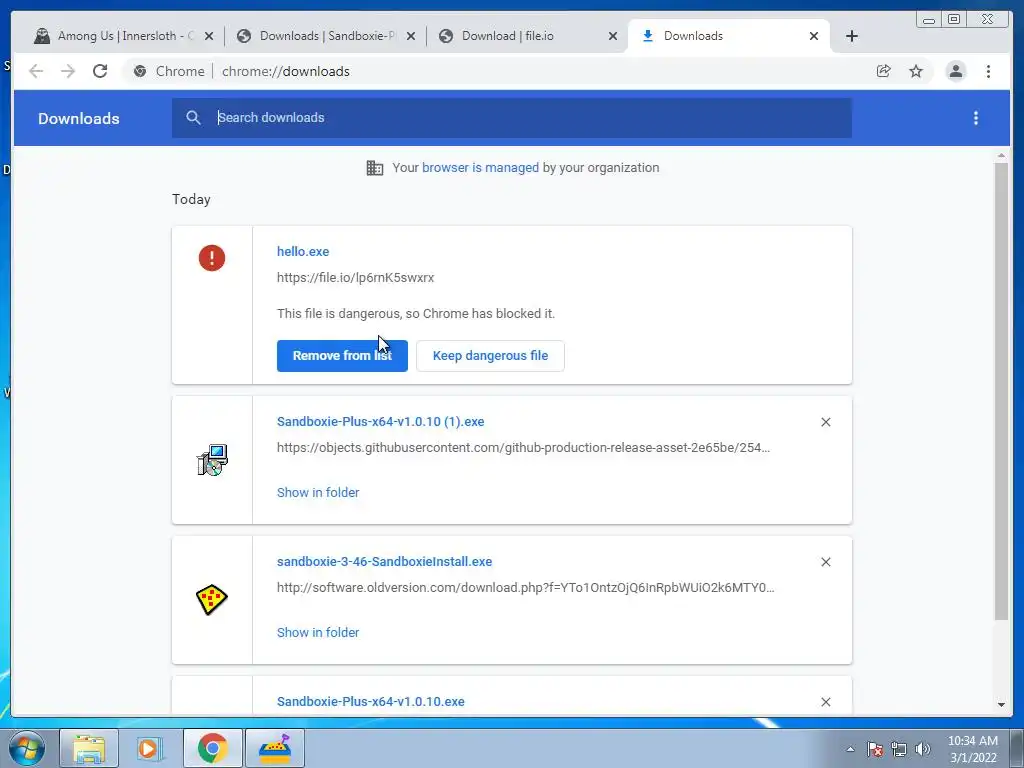The width and height of the screenshot is (1024, 768).
Task: Reload the downloads page
Action: tap(100, 71)
